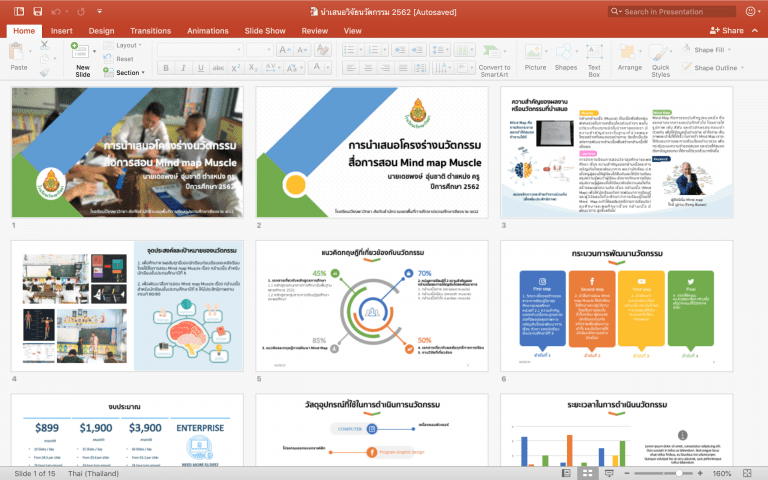Click the Share button
The height and width of the screenshot is (480, 768).
coord(726,30)
